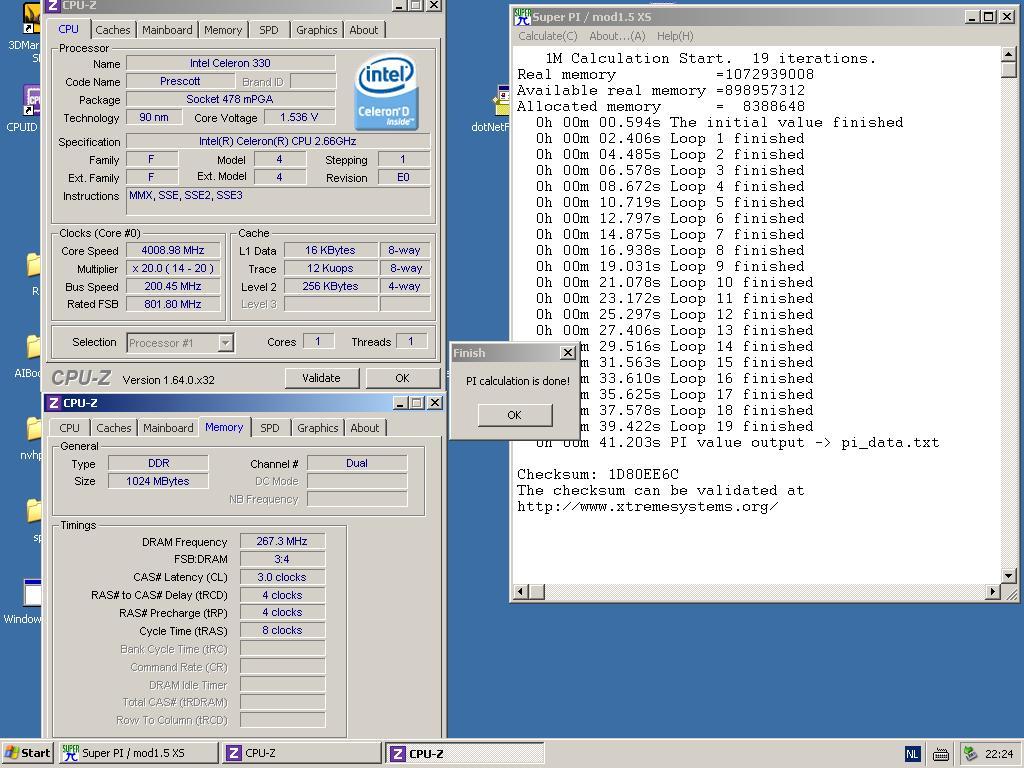Open the SPD tab in lower CPU-Z
Image resolution: width=1024 pixels, height=768 pixels.
[x=270, y=428]
